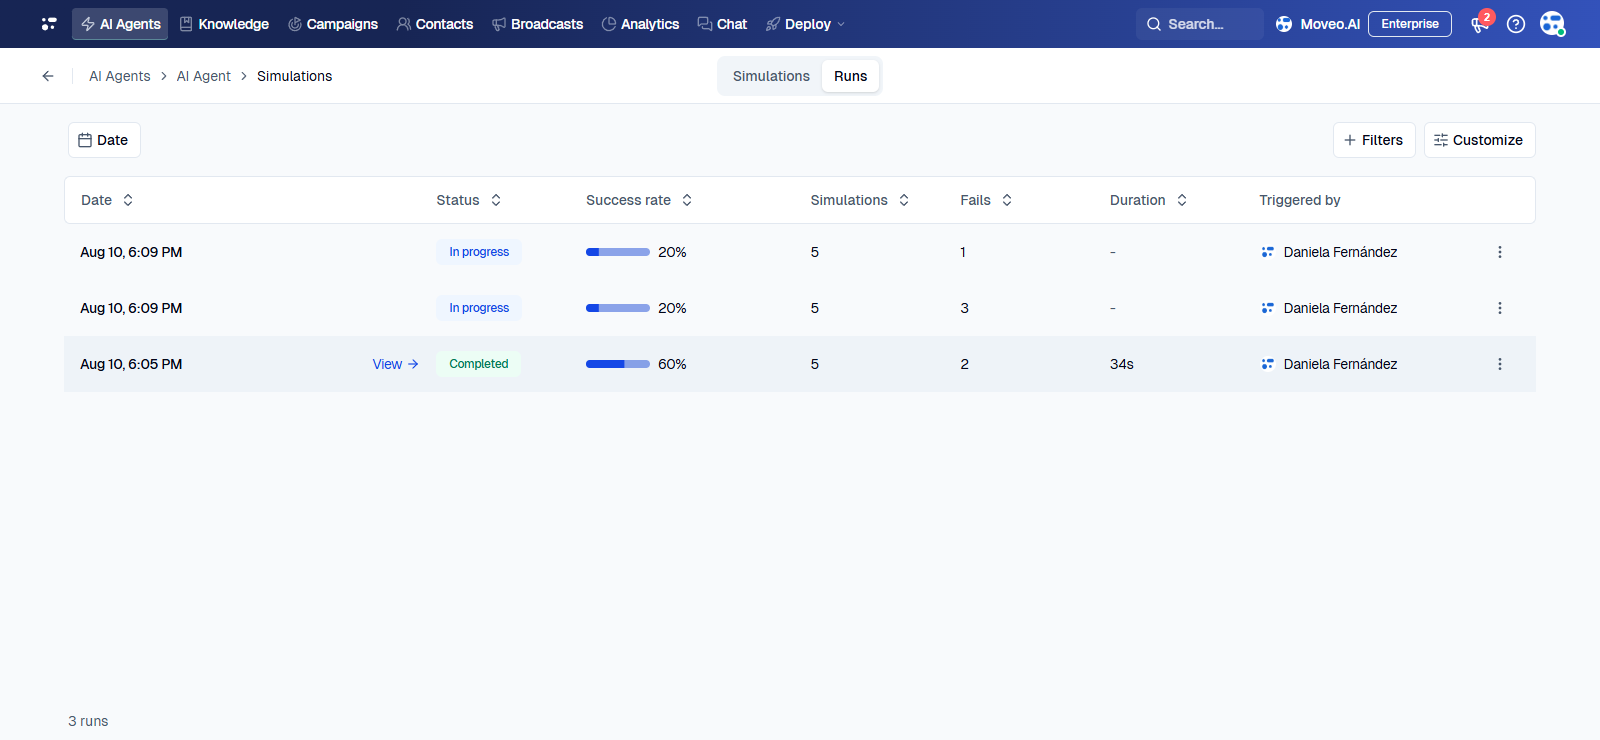
Task: Open the Customize columns button
Action: 1479,140
